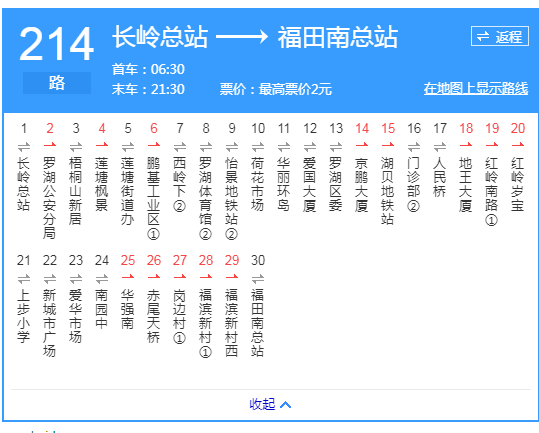The width and height of the screenshot is (539, 433).
Task: Collapse the stop list with 收起
Action: pyautogui.click(x=270, y=404)
